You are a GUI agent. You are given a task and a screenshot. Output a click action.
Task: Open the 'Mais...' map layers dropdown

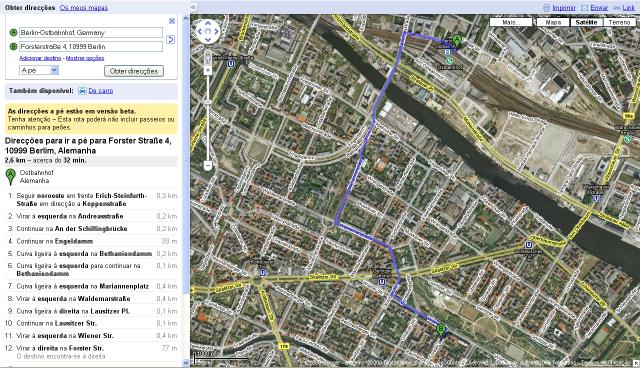pyautogui.click(x=510, y=22)
